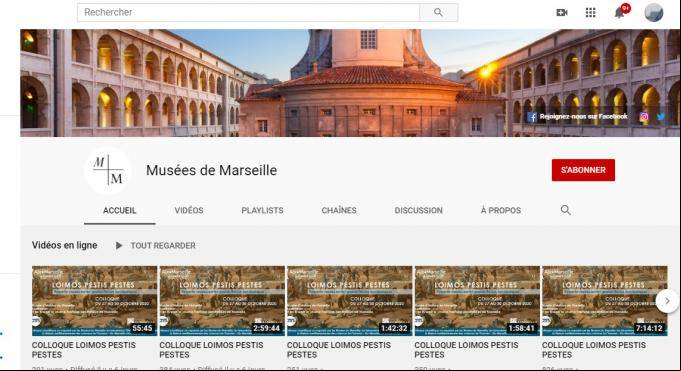681x371 pixels.
Task: Click the title under the 7:14:12 video
Action: [594, 350]
